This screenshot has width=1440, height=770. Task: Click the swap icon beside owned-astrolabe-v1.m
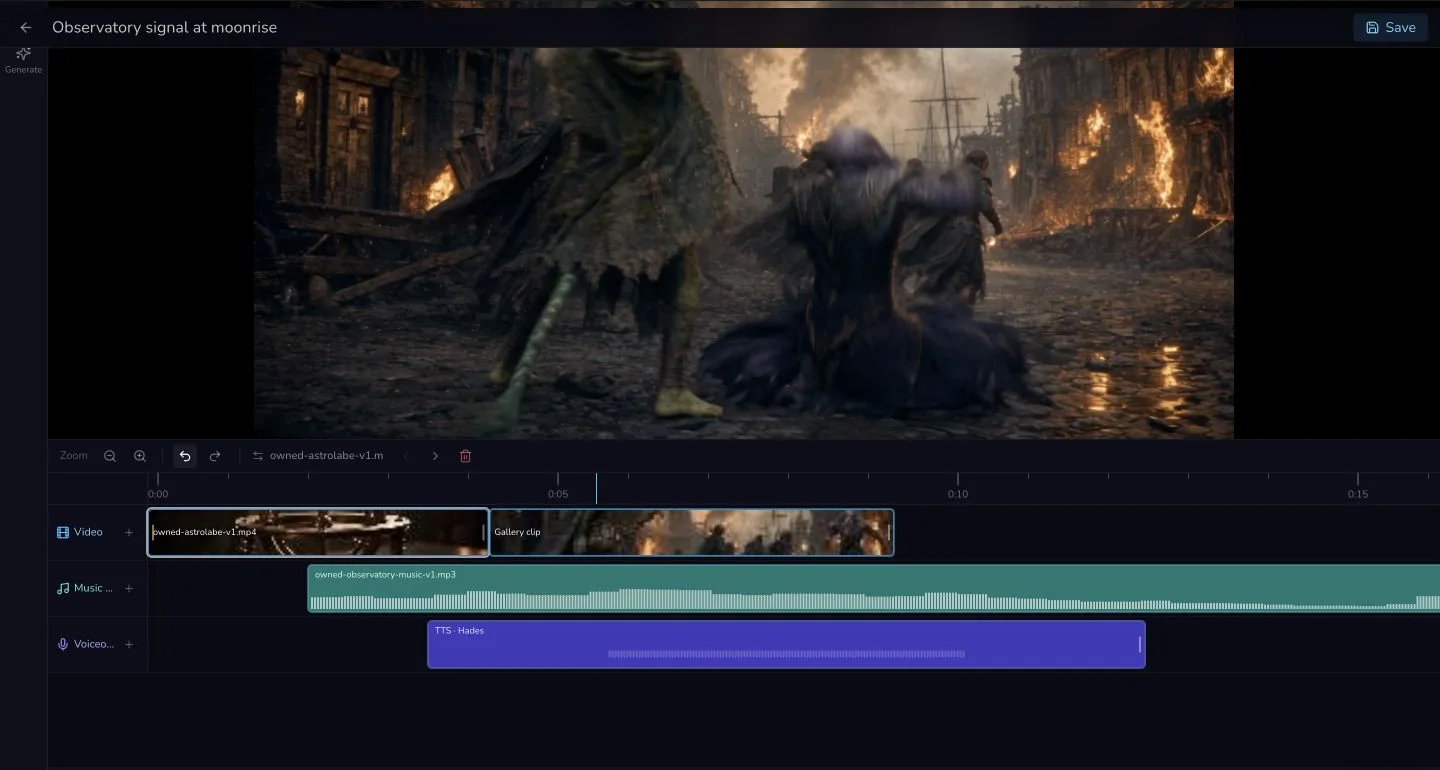click(x=258, y=456)
